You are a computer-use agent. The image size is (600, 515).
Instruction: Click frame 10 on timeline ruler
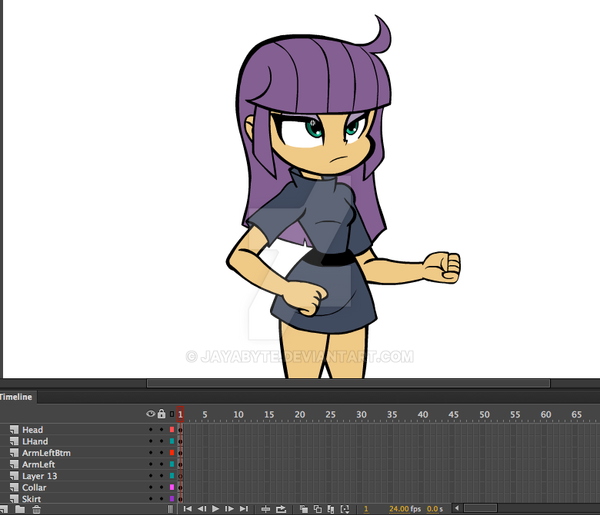(238, 414)
